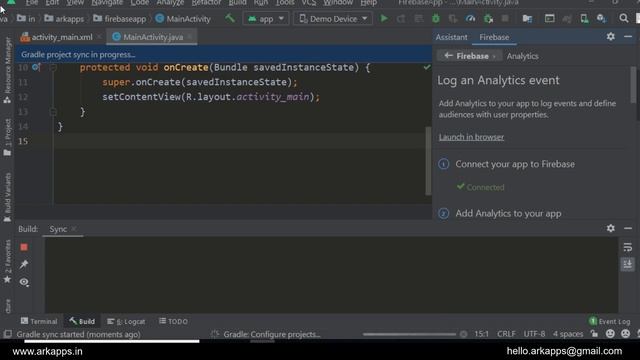The image size is (640, 360).
Task: Open AVD Manager phone icon
Action: 584,18
